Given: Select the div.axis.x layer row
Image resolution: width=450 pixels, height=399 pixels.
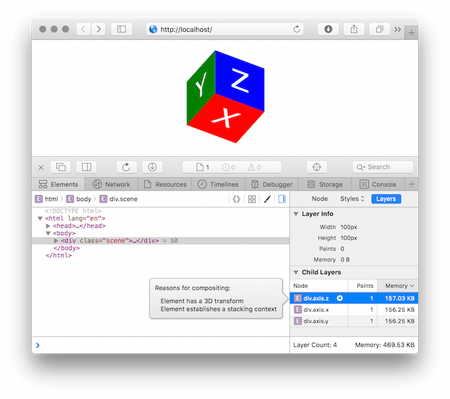Looking at the screenshot, I should (x=354, y=310).
